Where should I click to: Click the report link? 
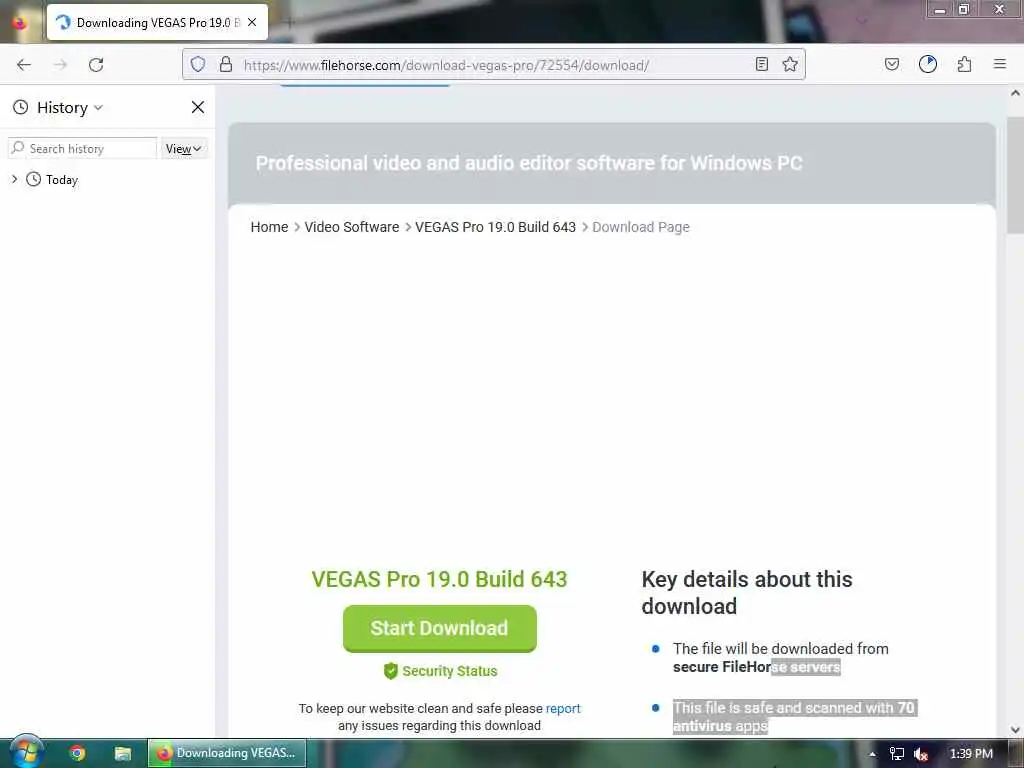pyautogui.click(x=563, y=709)
